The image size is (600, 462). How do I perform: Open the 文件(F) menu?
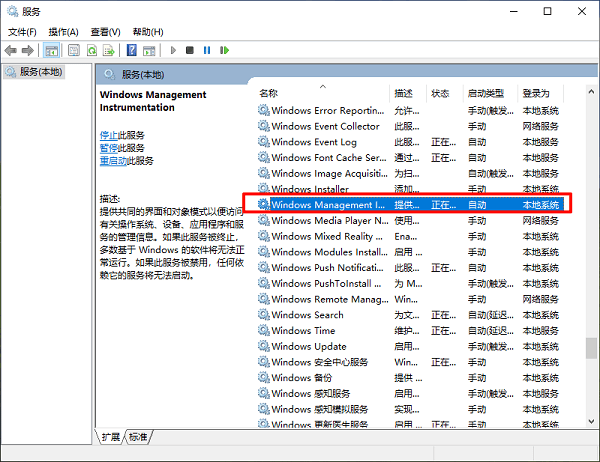tap(22, 32)
